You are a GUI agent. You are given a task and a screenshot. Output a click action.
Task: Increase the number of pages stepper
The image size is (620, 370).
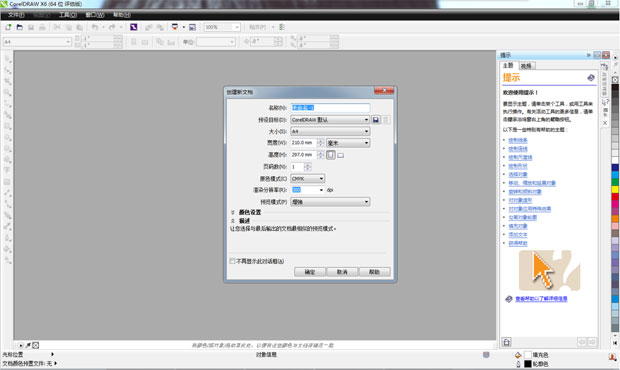(308, 165)
